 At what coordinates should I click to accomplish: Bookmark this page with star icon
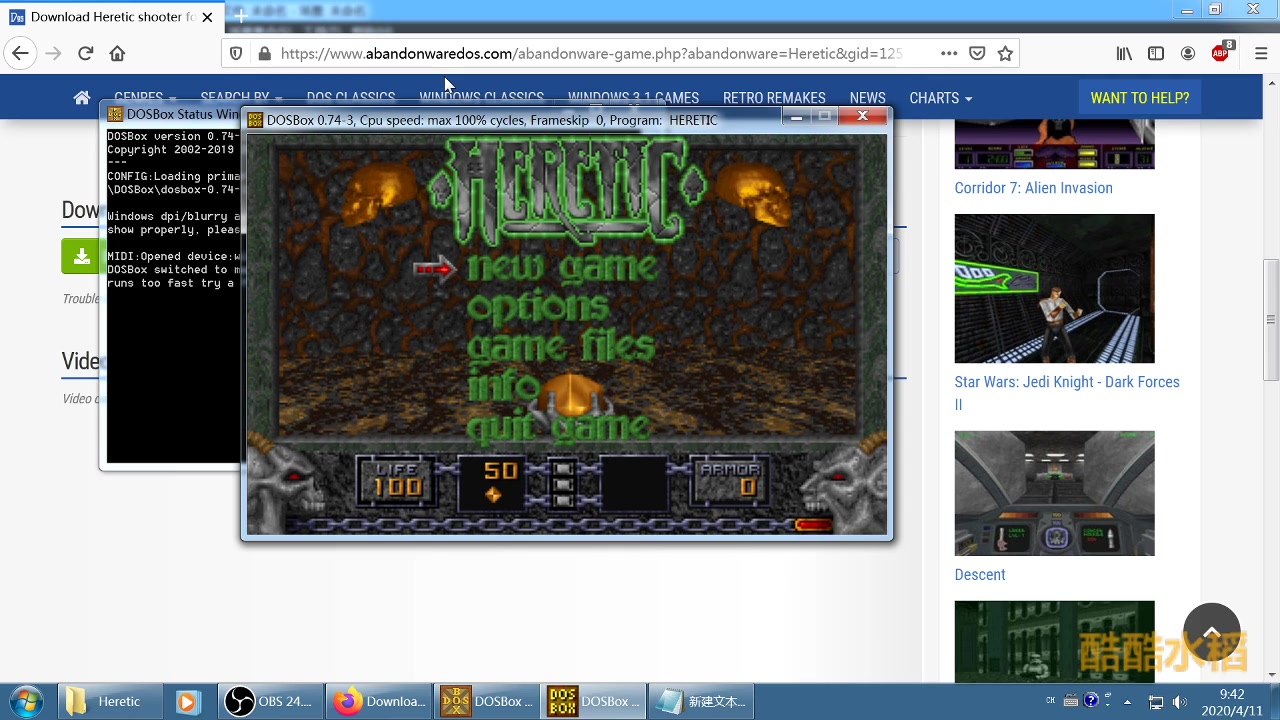pyautogui.click(x=1005, y=54)
